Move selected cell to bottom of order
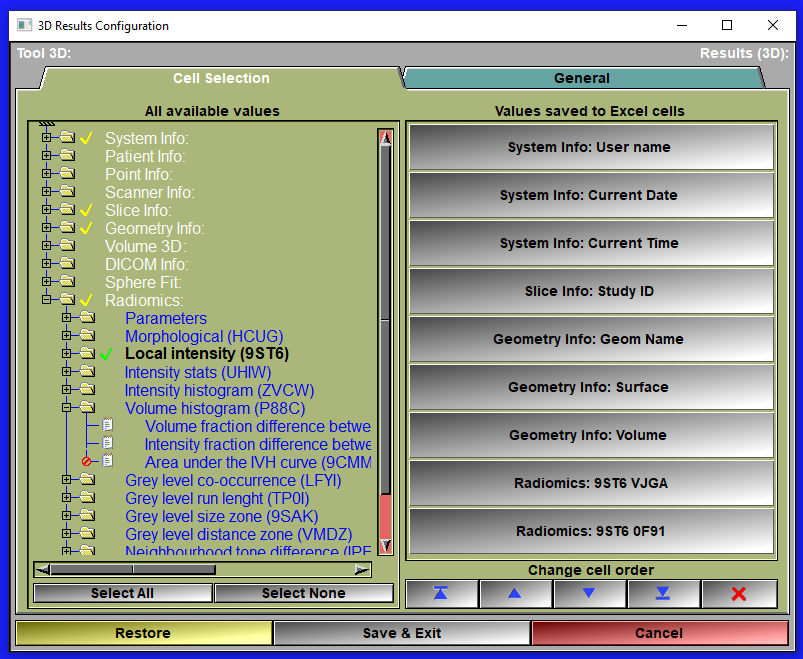803x659 pixels. 663,593
